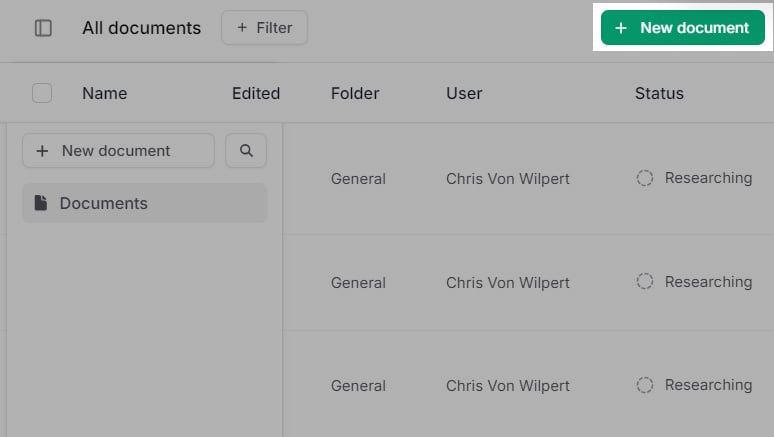Sort by the Edited column header
Screen dimensions: 774x437
[256, 93]
